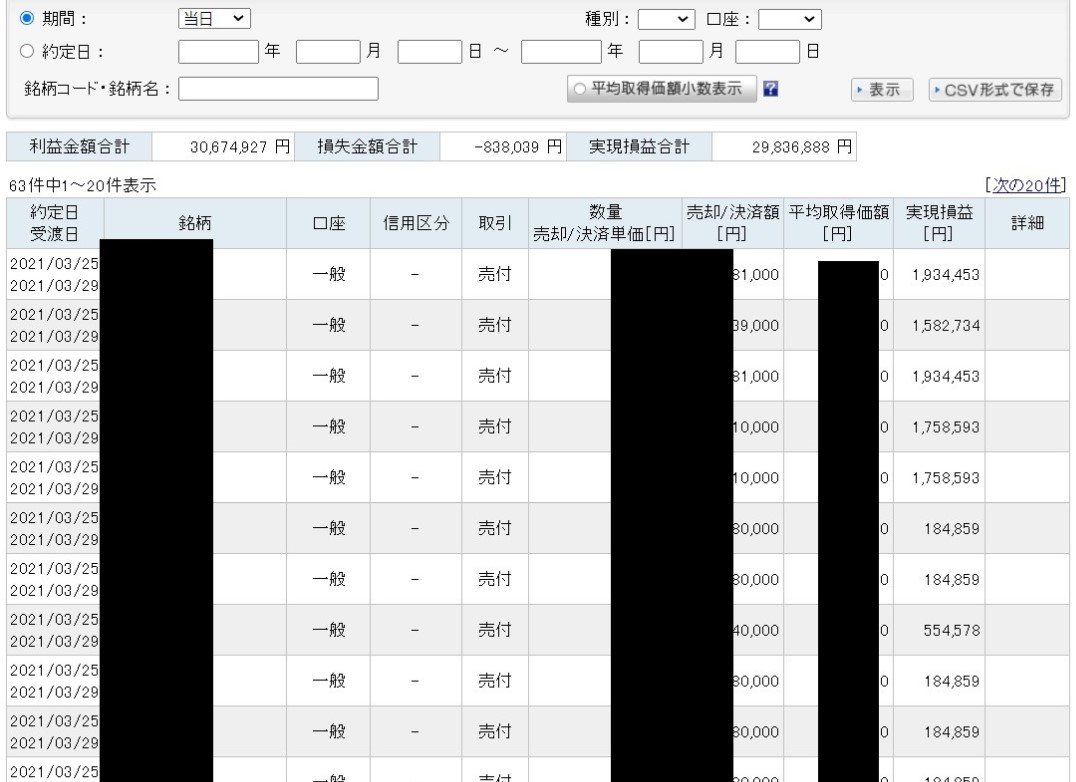Click the 実現損益[円] column header

click(939, 223)
